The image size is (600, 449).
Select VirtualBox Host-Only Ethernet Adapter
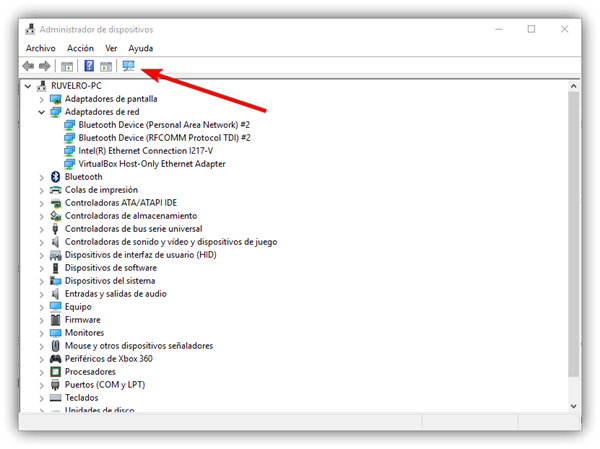152,164
